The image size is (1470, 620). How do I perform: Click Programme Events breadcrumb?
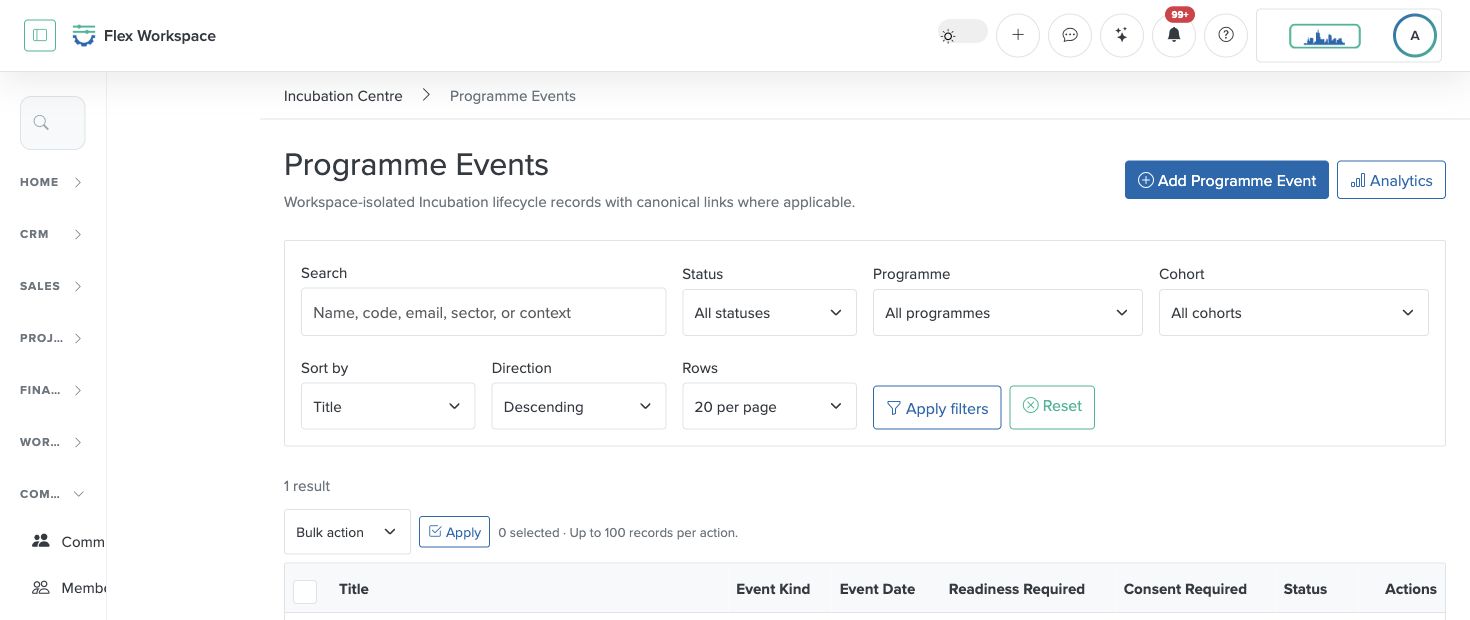[x=513, y=96]
